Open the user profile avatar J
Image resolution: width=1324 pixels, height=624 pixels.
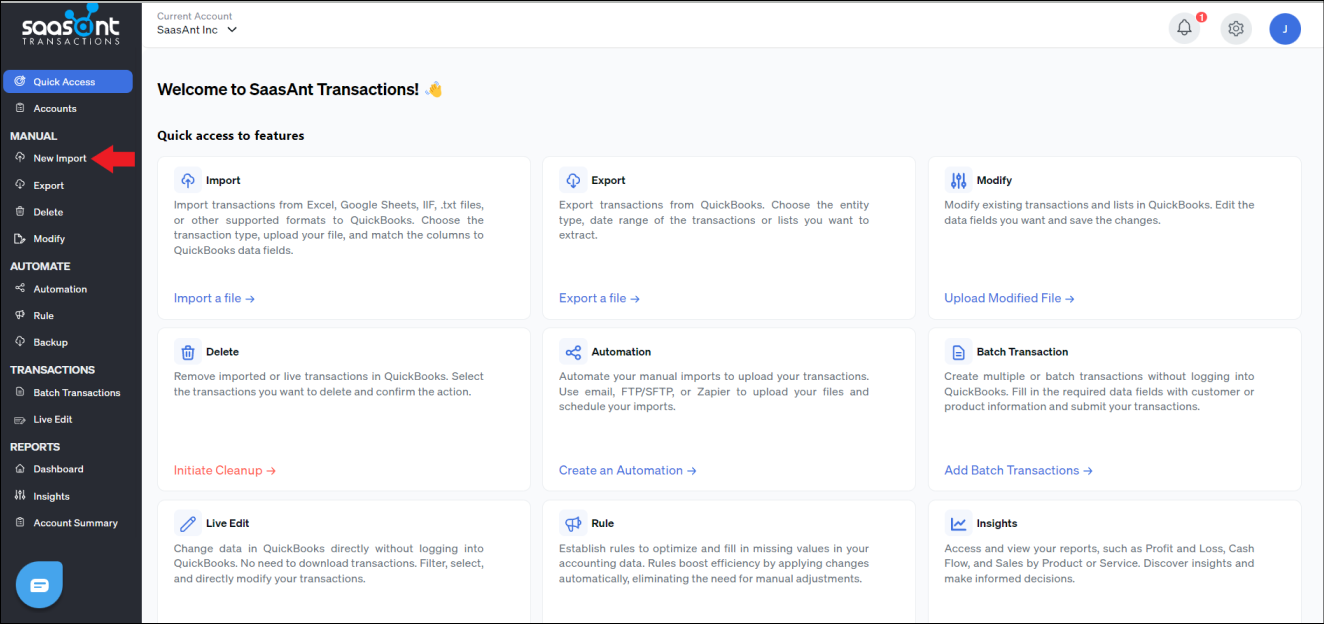1285,29
